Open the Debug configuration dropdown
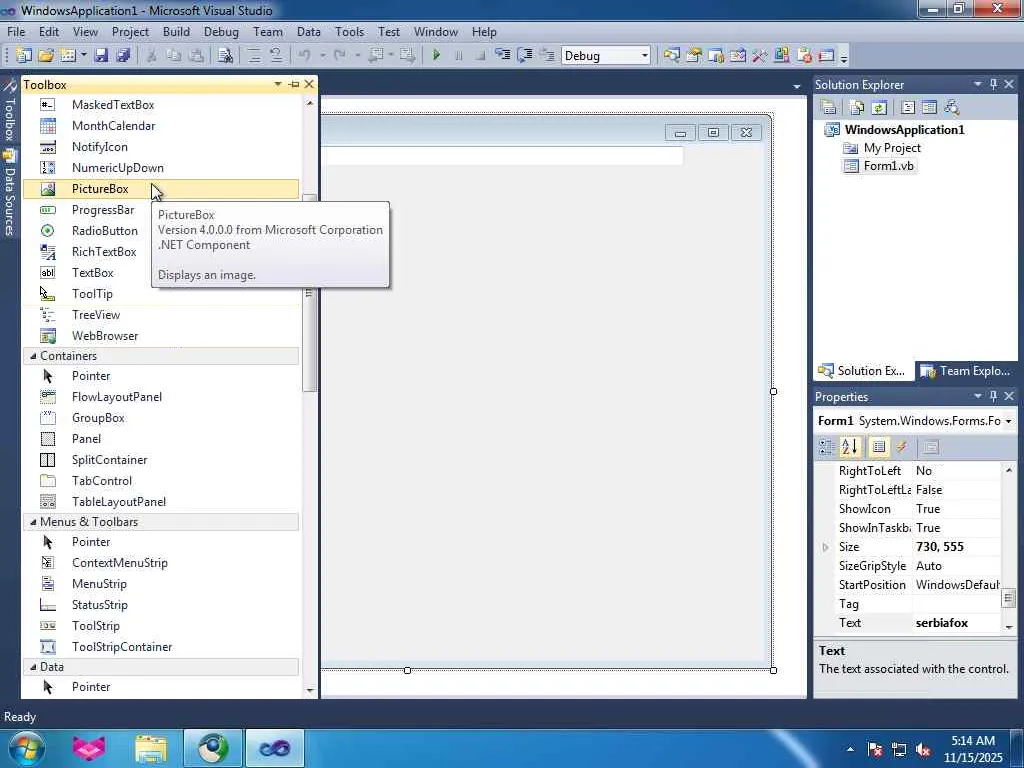The height and width of the screenshot is (768, 1024). tap(645, 56)
